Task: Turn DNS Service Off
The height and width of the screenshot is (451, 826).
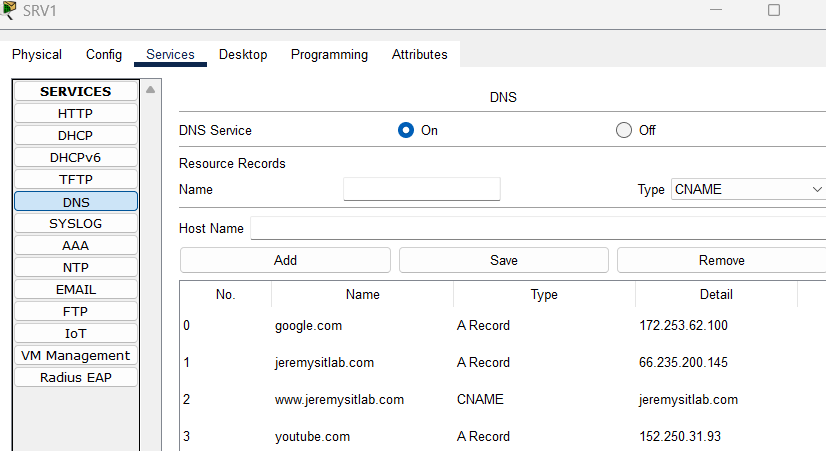Action: [x=624, y=130]
